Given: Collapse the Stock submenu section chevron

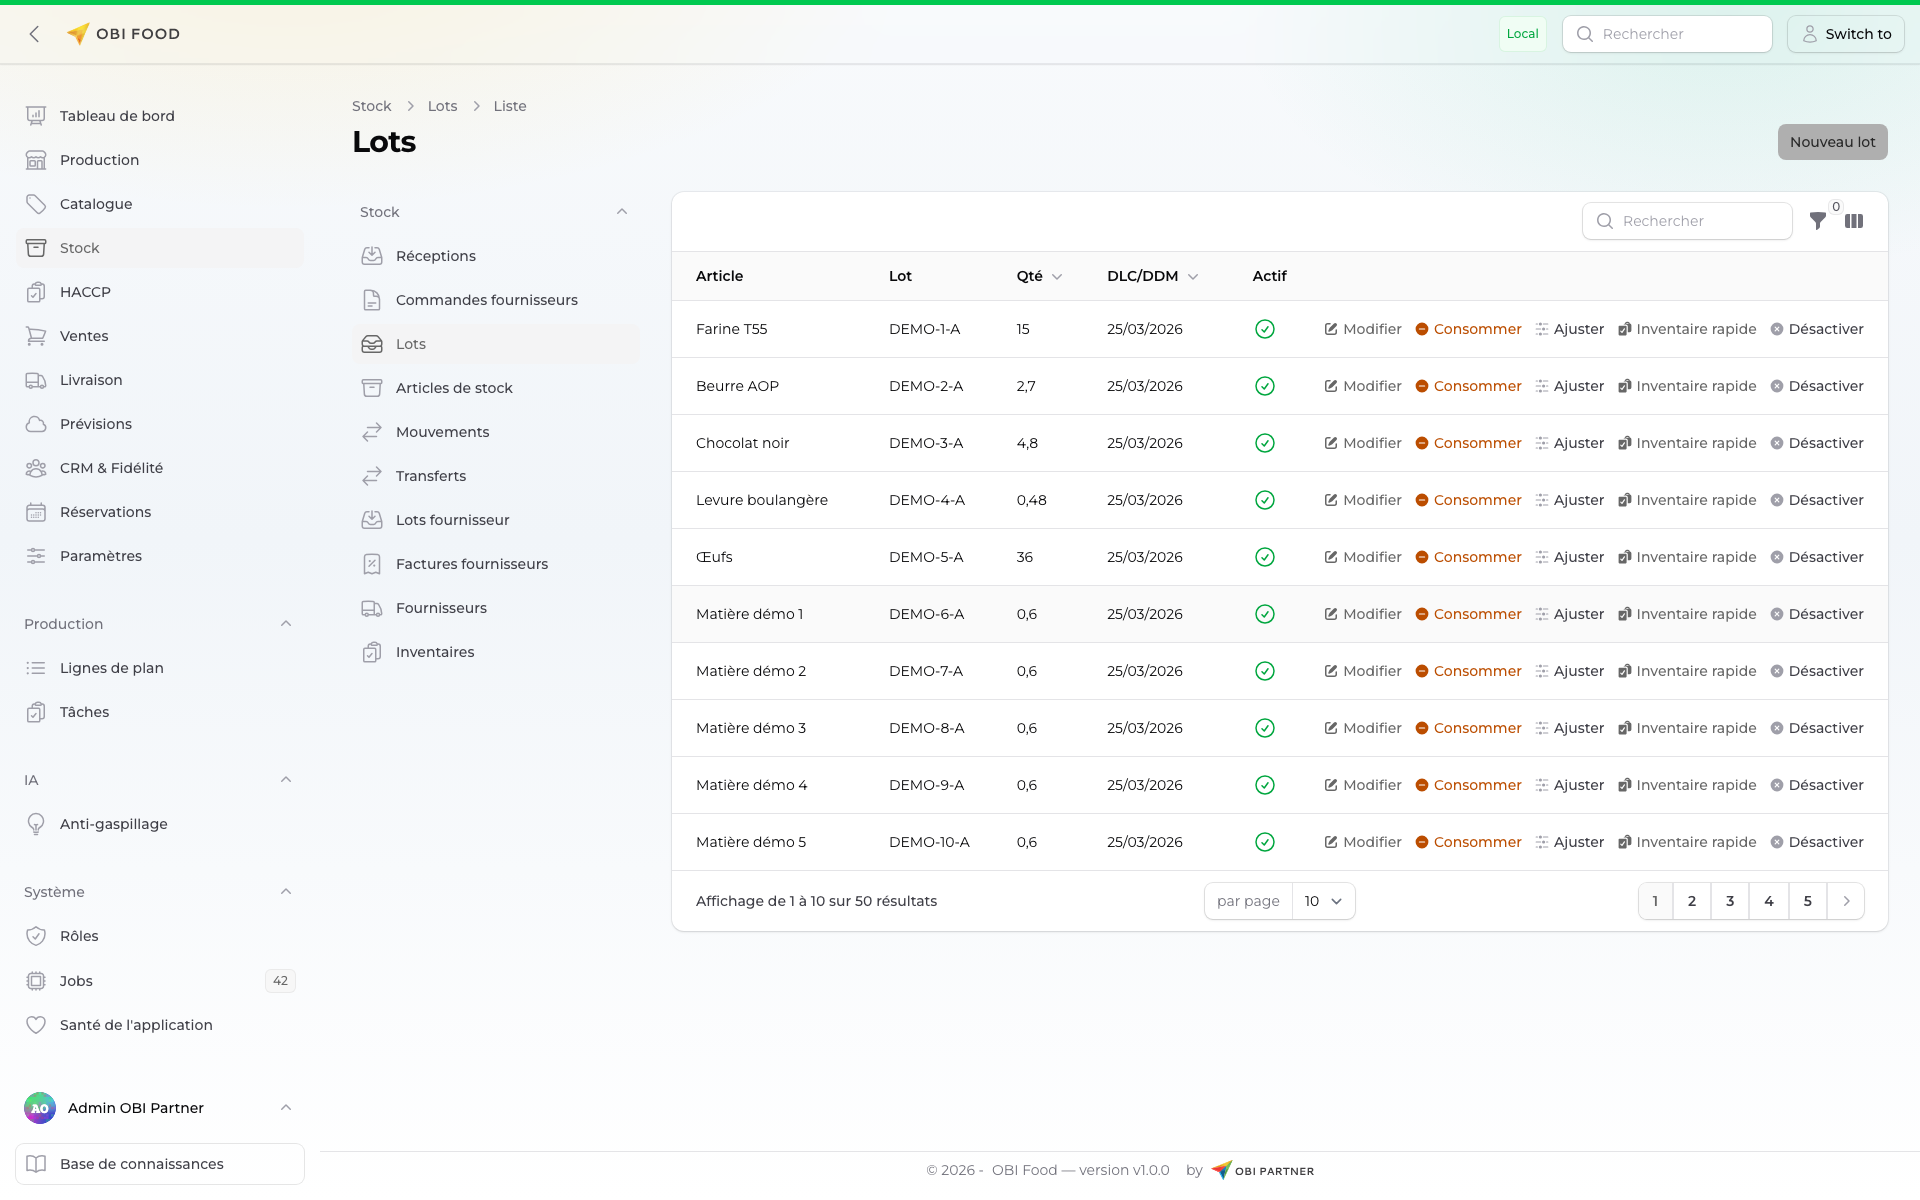Looking at the screenshot, I should click(x=622, y=212).
